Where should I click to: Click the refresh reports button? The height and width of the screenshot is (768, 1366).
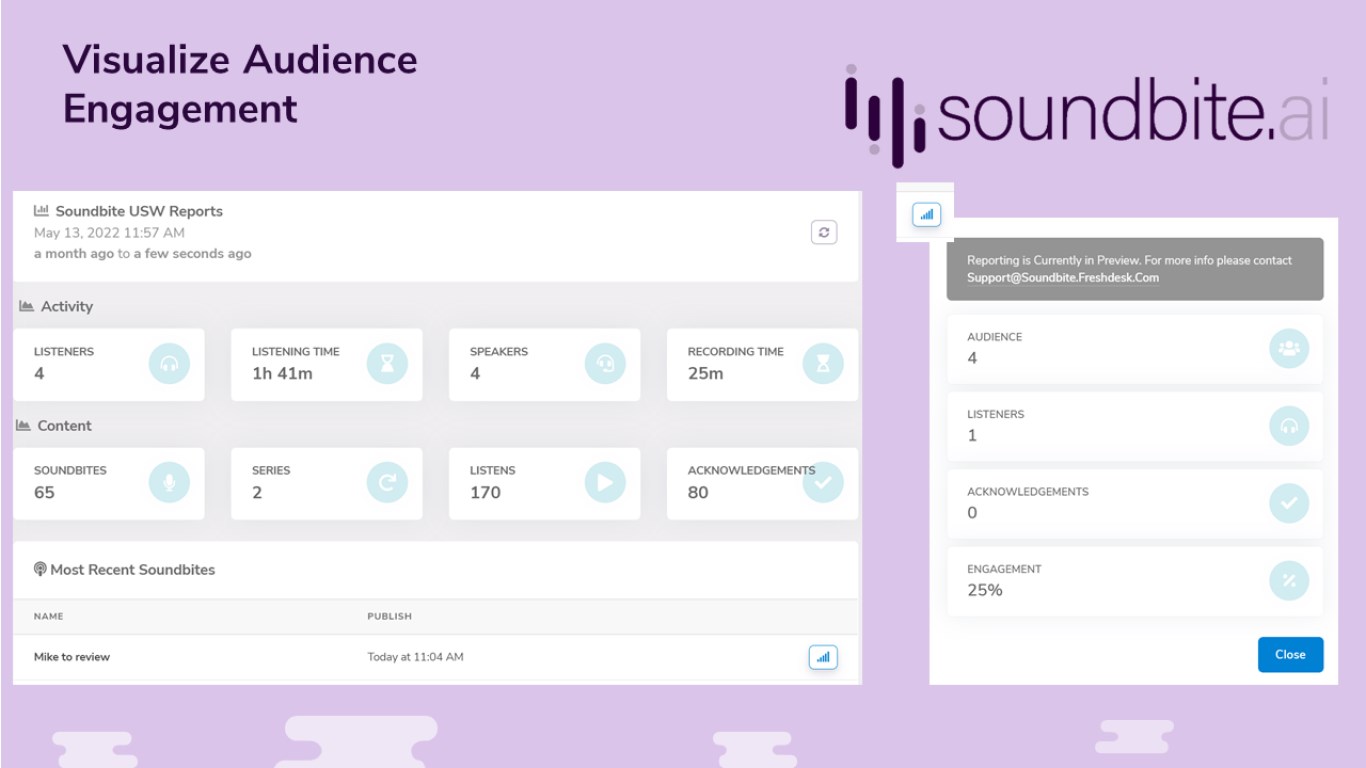[x=823, y=232]
